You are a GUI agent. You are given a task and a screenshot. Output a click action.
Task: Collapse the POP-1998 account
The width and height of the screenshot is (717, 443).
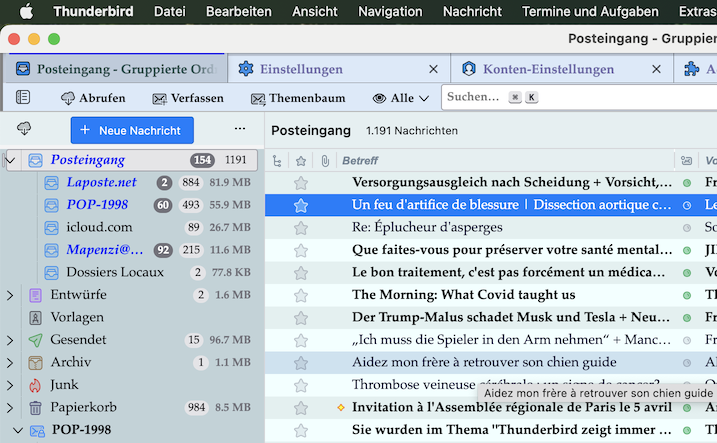click(18, 430)
